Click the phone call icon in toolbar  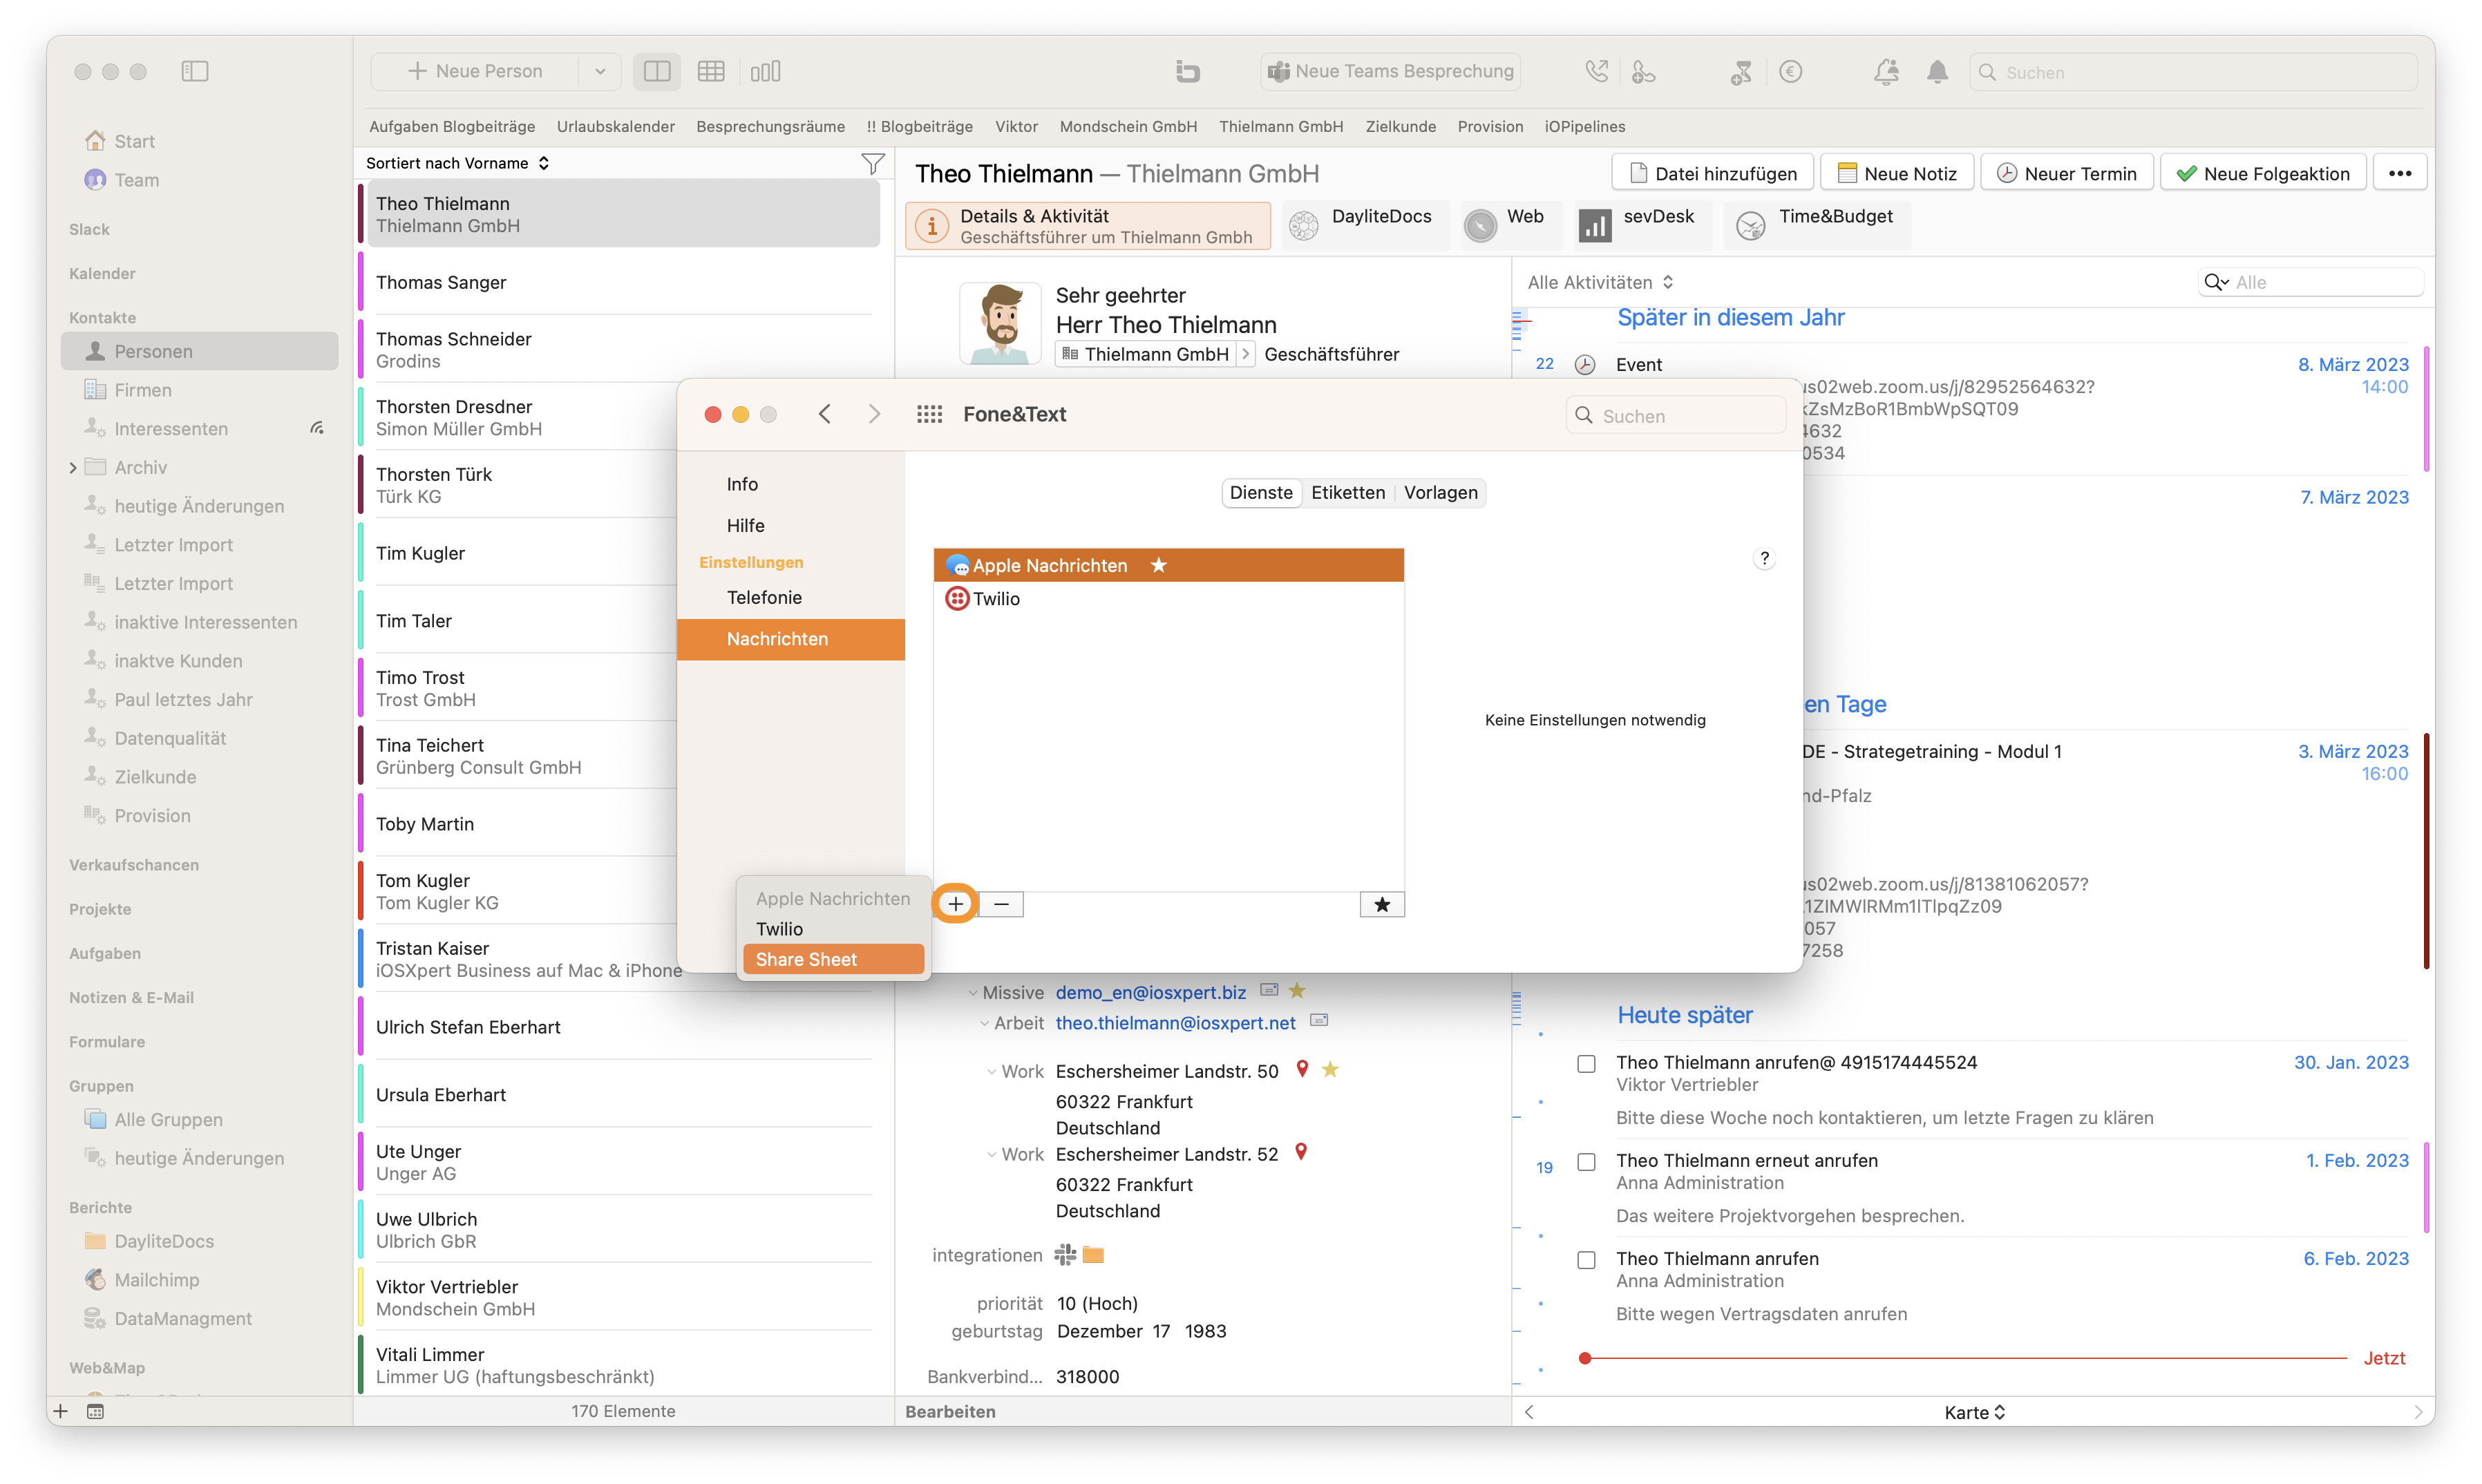click(x=1596, y=71)
